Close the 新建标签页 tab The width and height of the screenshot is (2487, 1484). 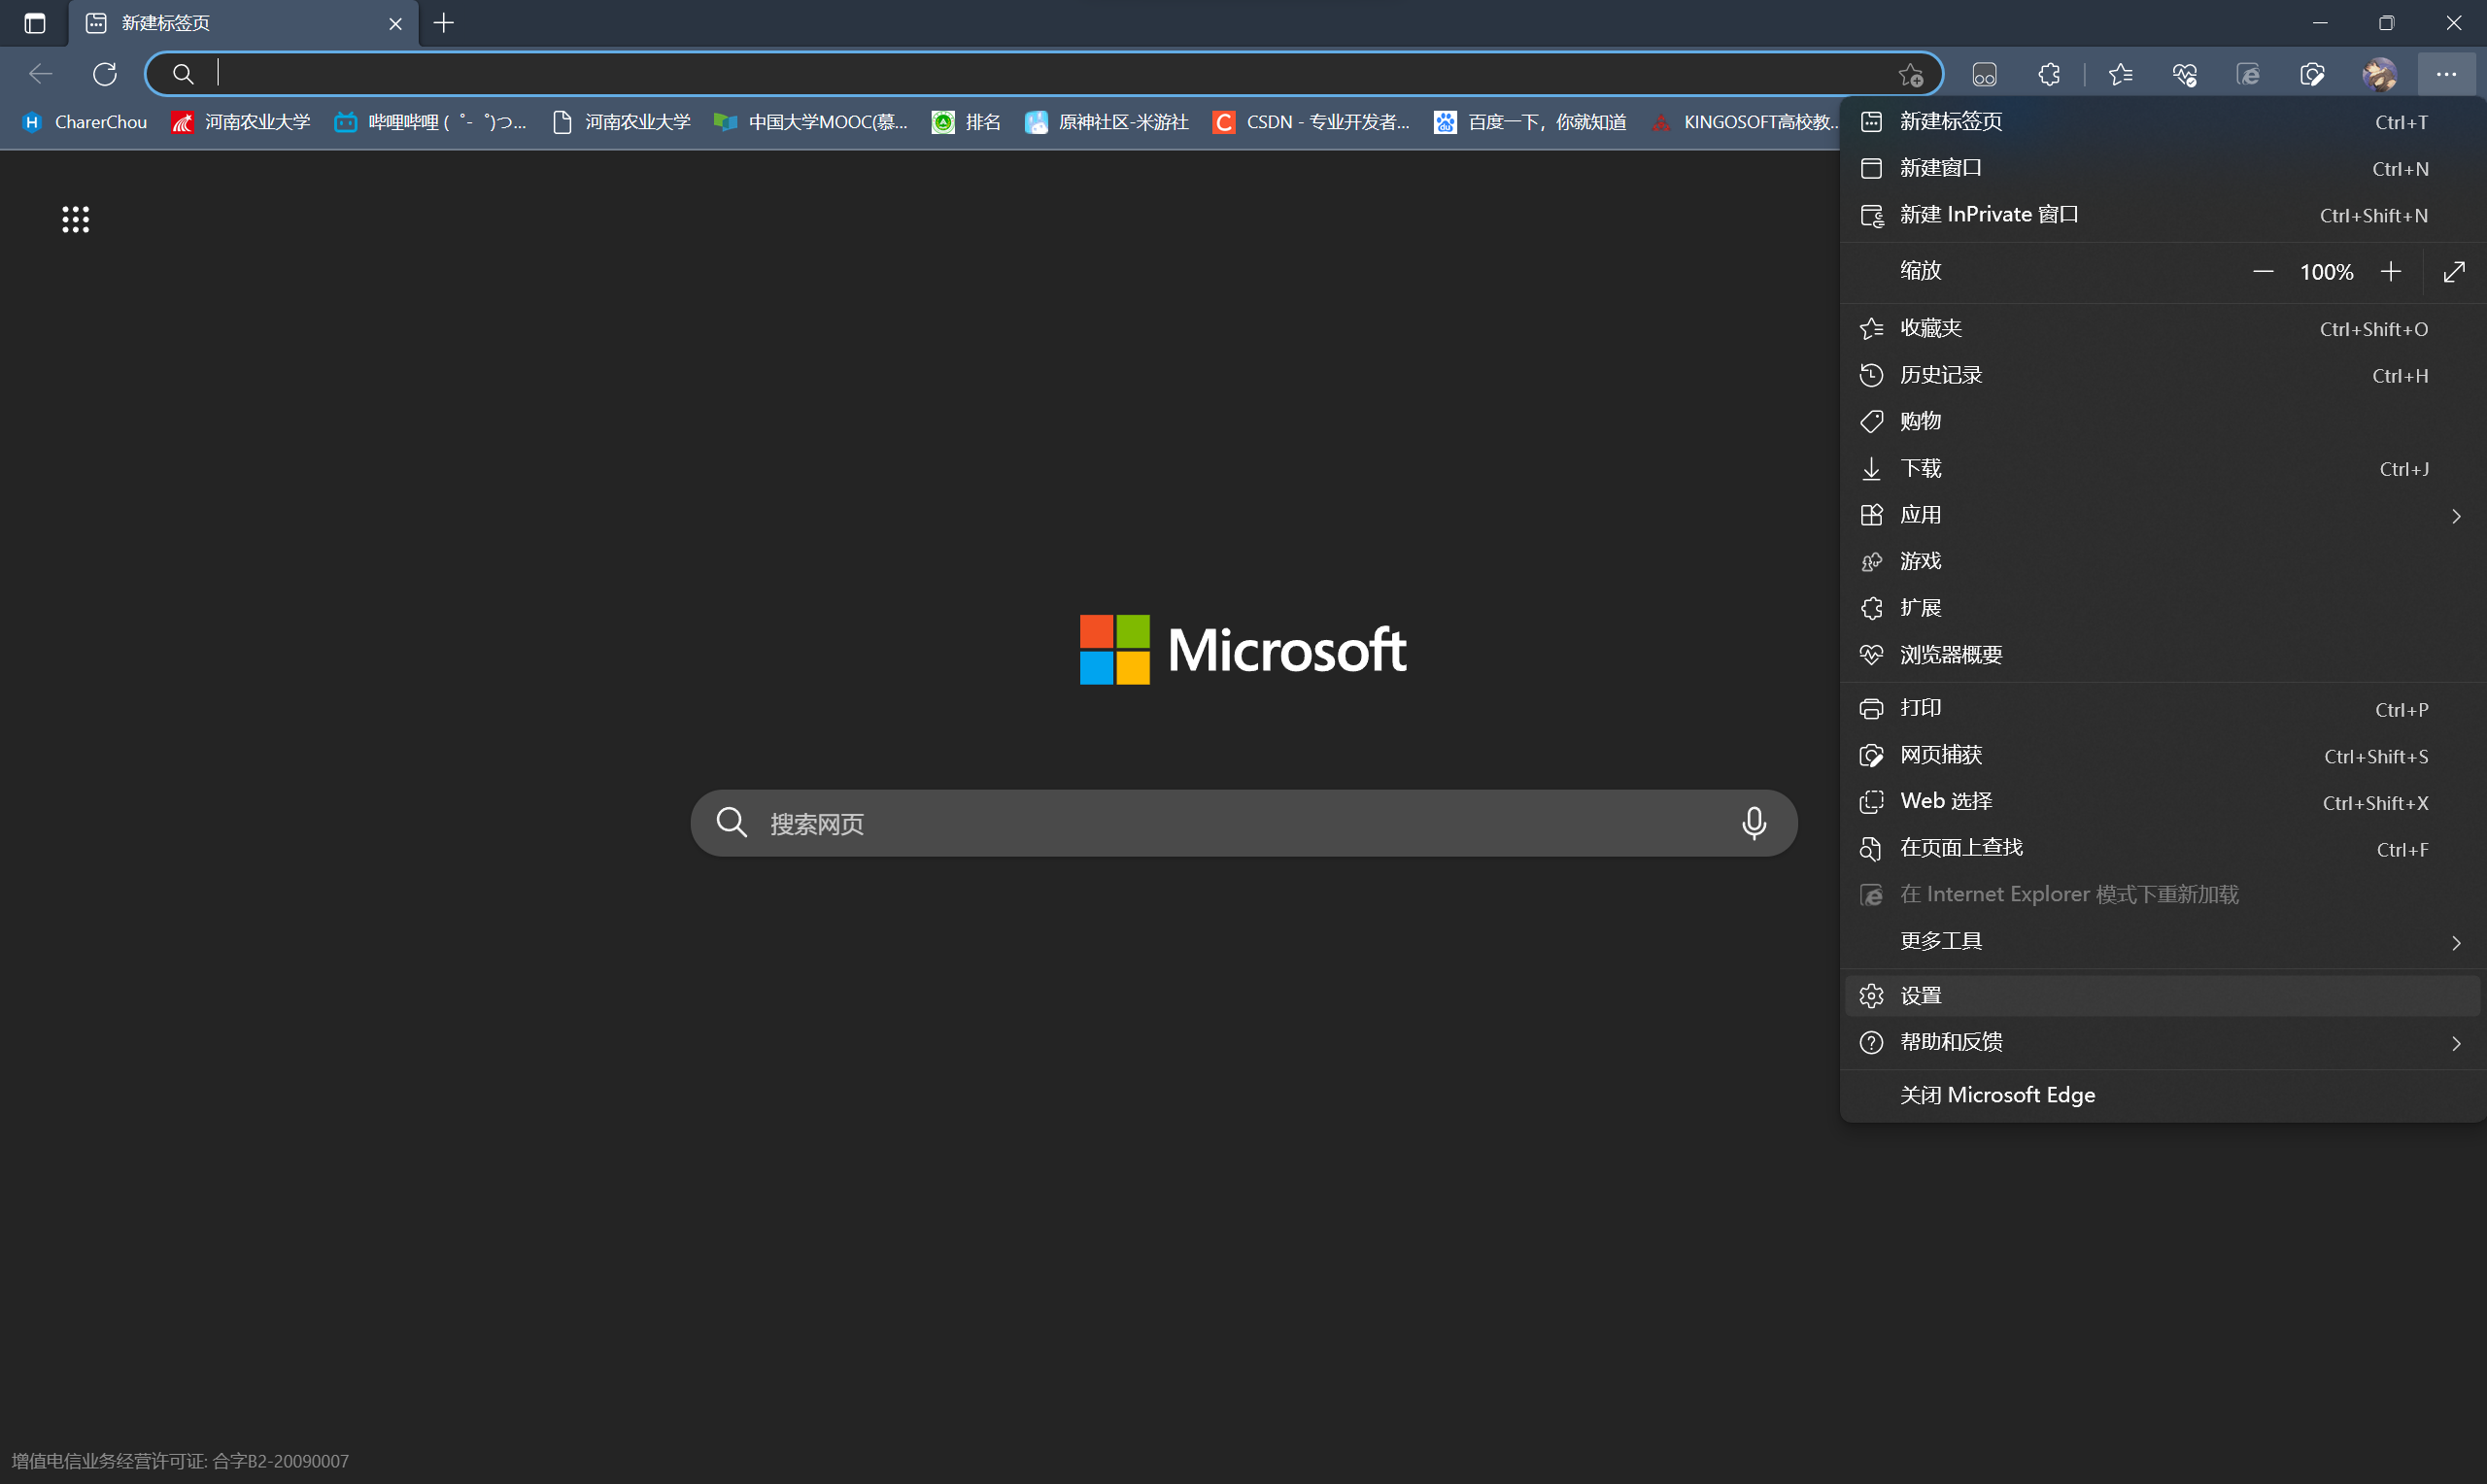pos(396,23)
